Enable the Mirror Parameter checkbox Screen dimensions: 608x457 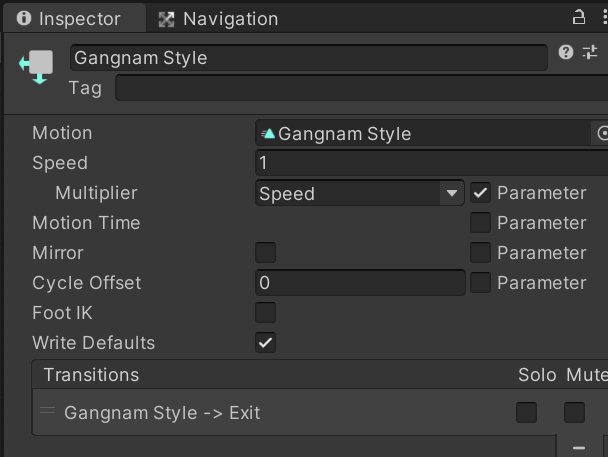click(x=480, y=253)
